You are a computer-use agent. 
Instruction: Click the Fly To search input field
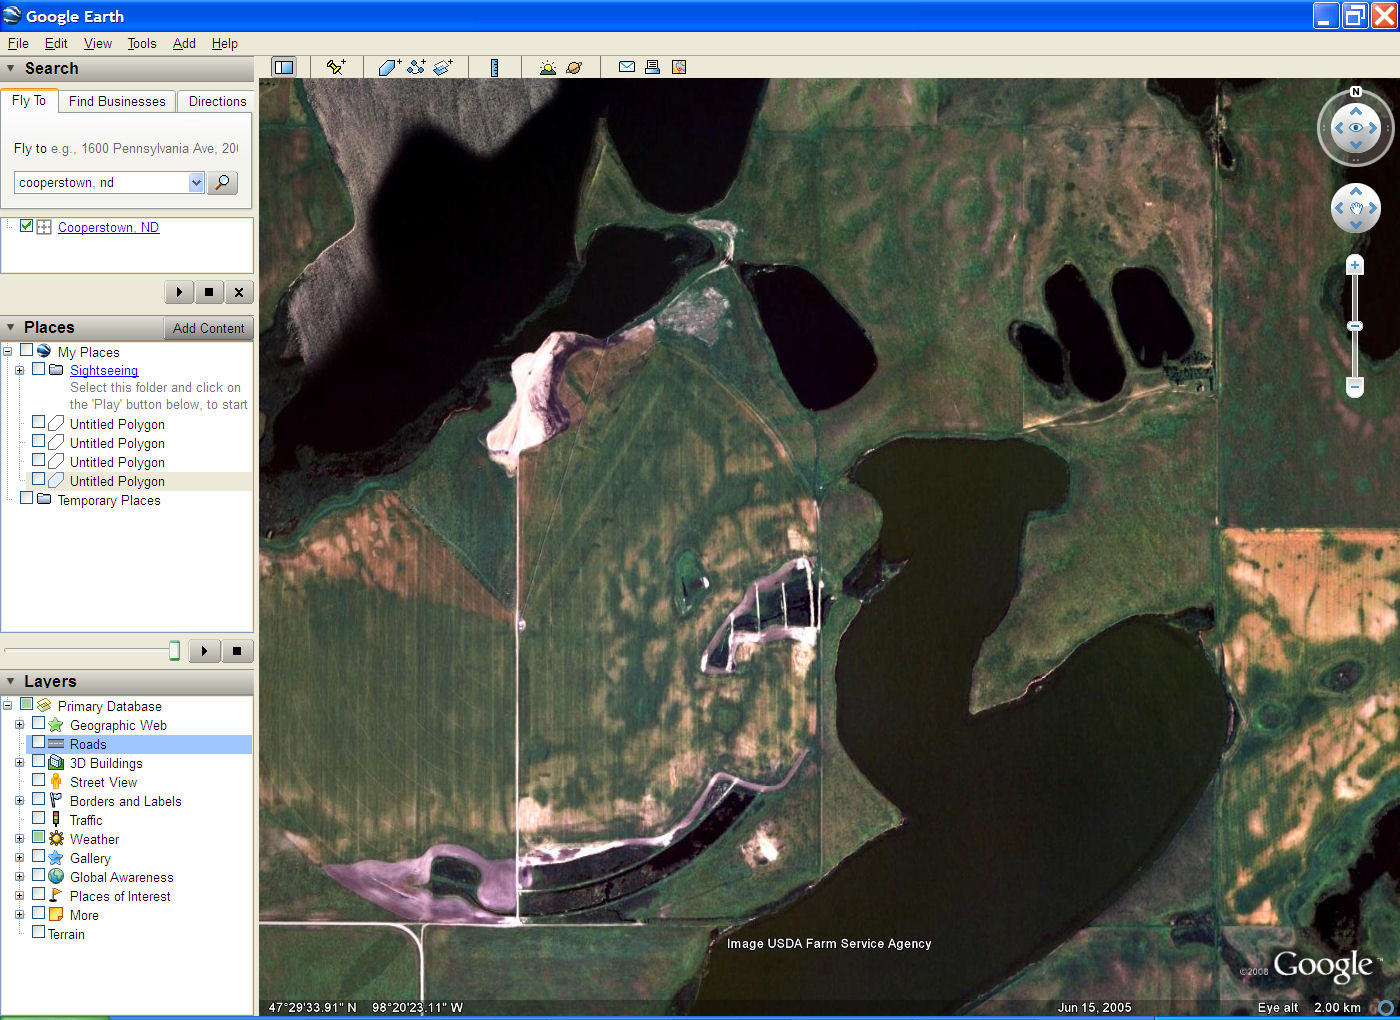[101, 182]
